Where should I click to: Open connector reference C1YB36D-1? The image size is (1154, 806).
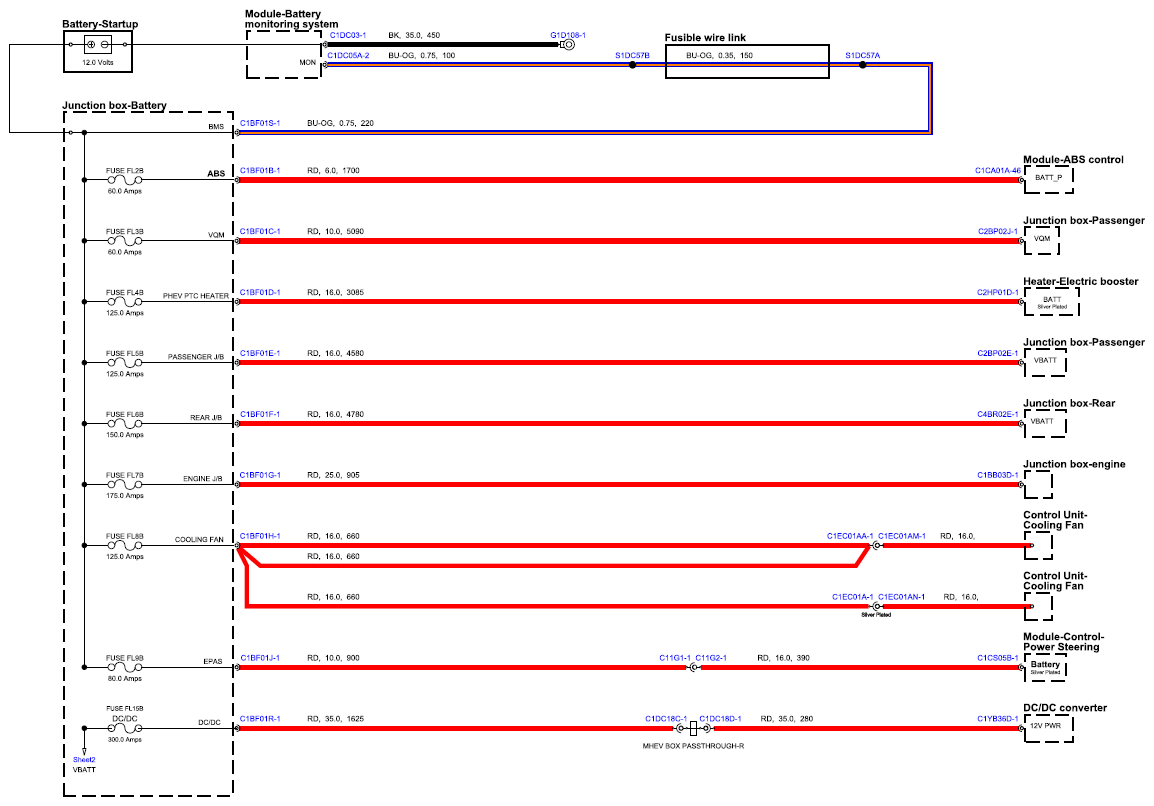tap(998, 718)
